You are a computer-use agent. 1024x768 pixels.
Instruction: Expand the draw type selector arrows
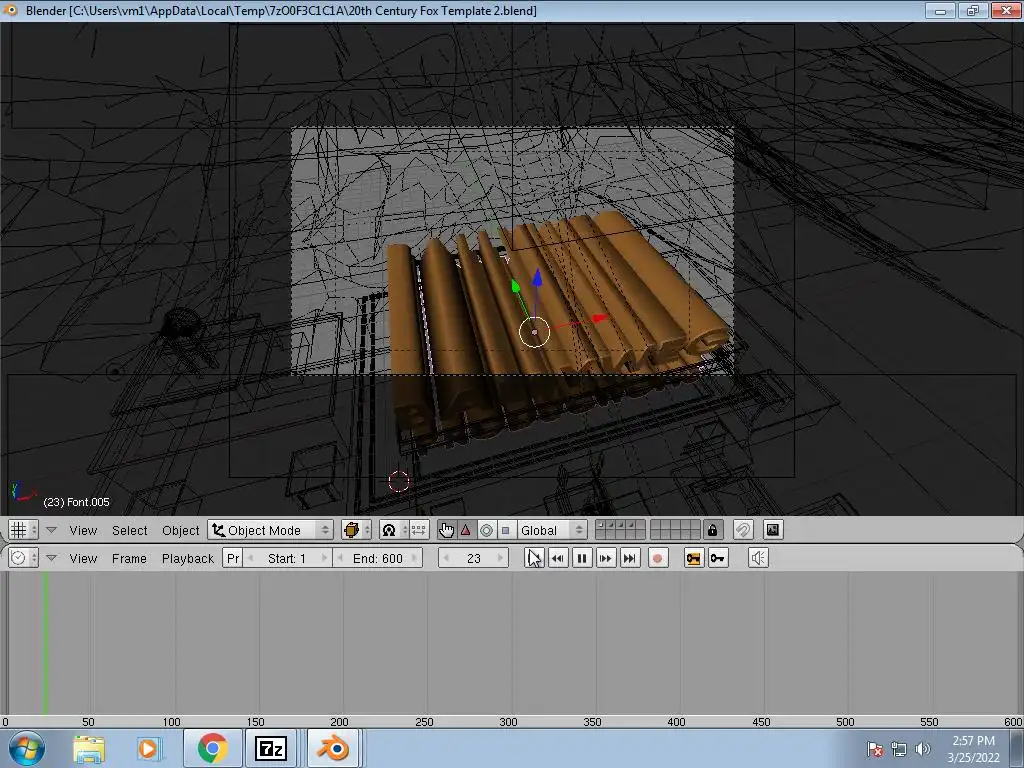[367, 530]
